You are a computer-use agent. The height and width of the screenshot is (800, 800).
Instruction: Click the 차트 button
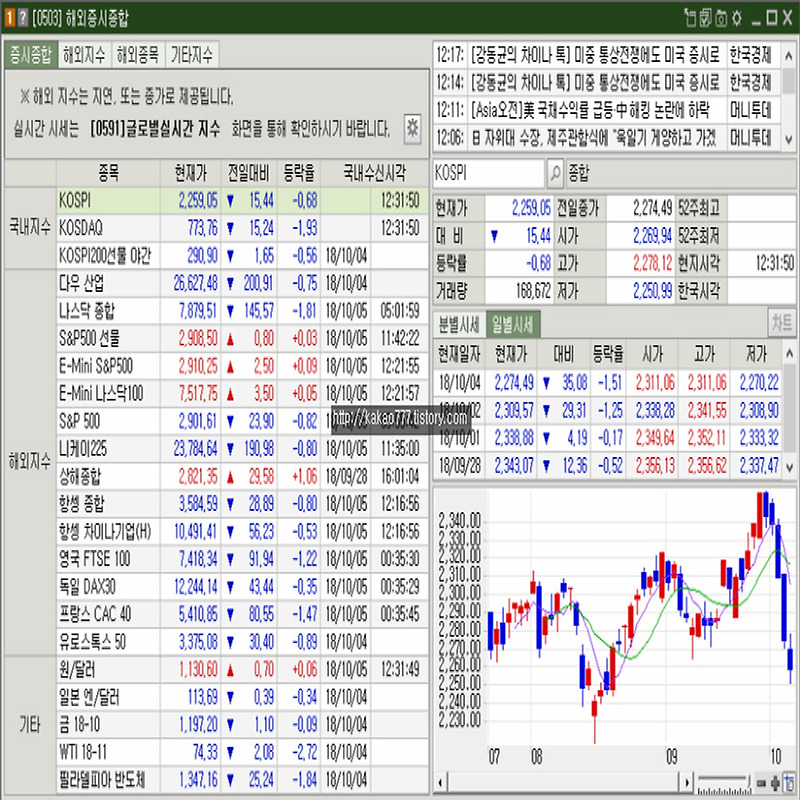pos(781,323)
